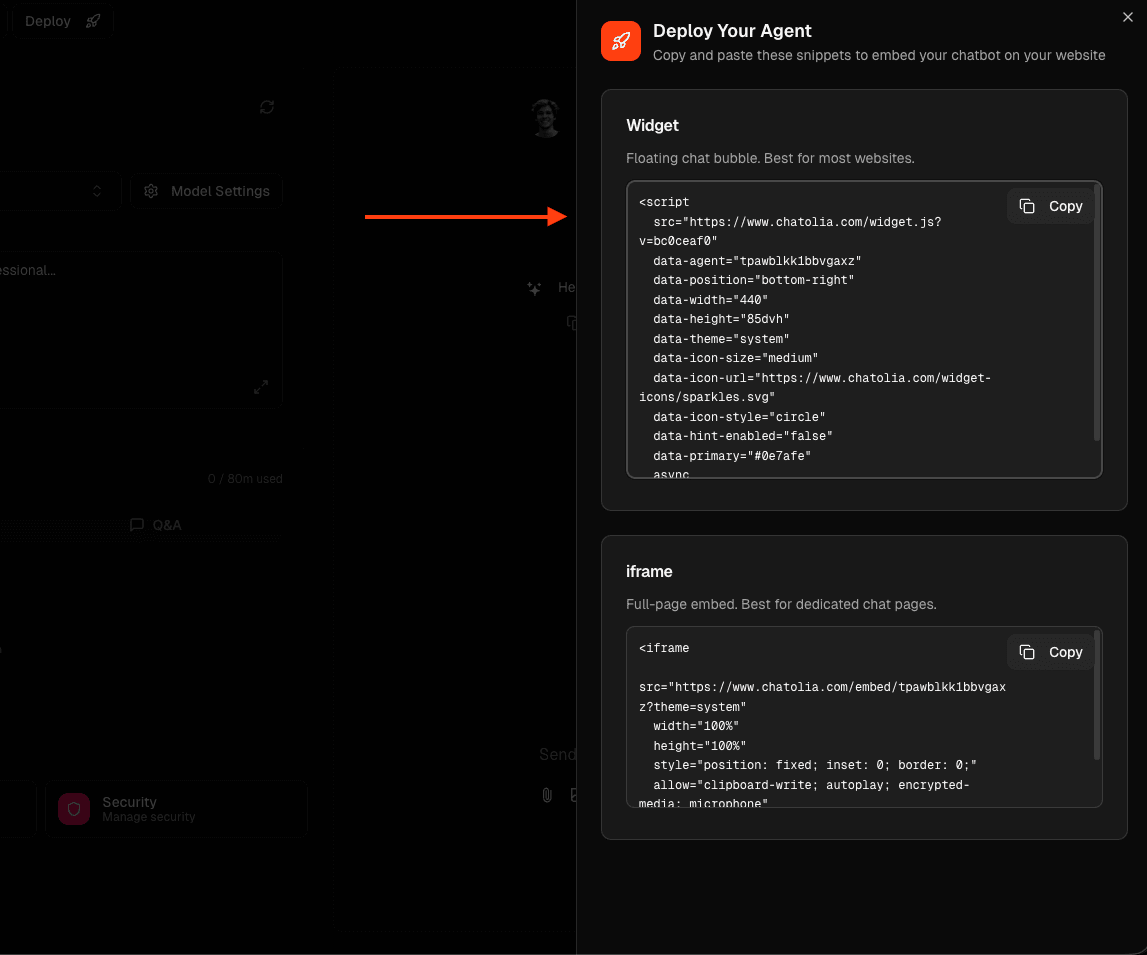Copy the Widget script snippet

(x=1051, y=206)
